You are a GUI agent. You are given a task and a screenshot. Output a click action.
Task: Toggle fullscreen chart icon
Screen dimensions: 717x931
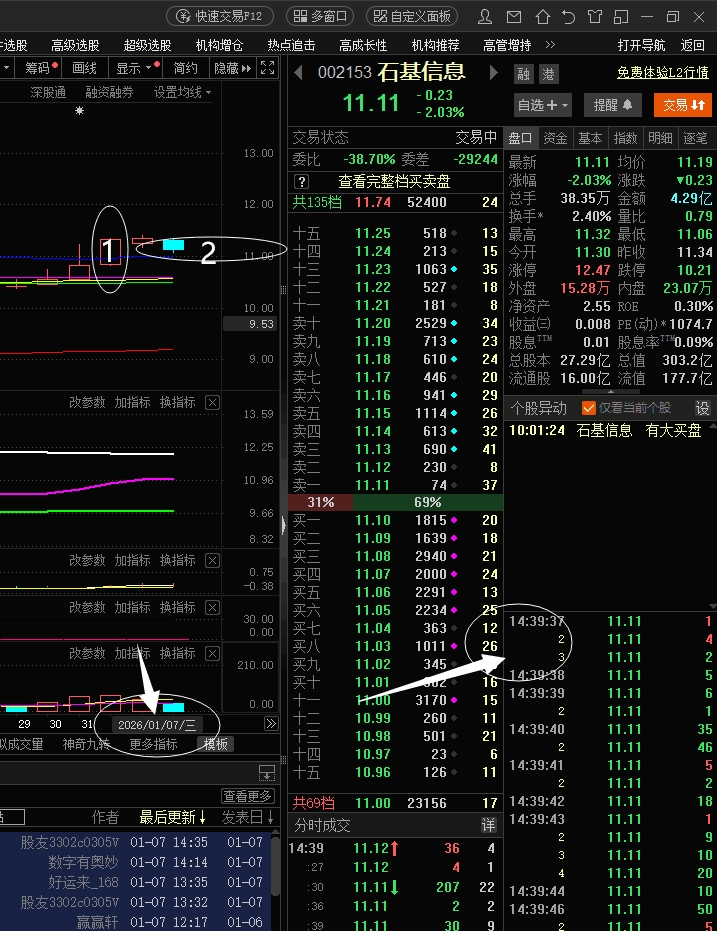pos(268,68)
